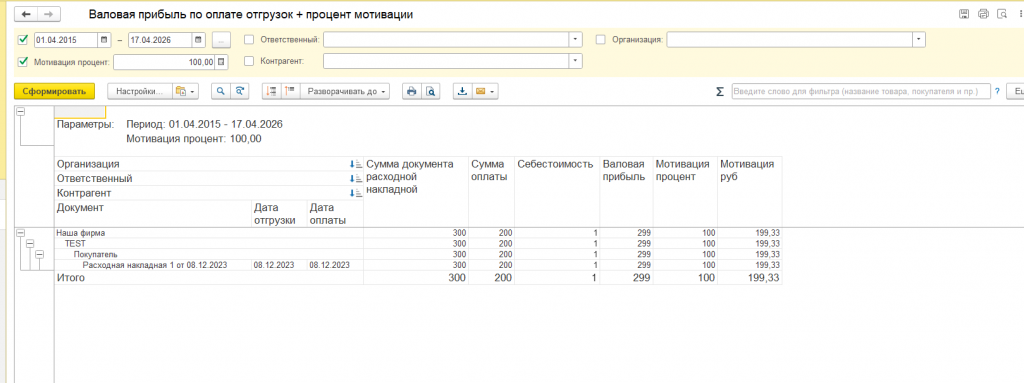Open the Разворачивать до dropdown

coord(345,92)
